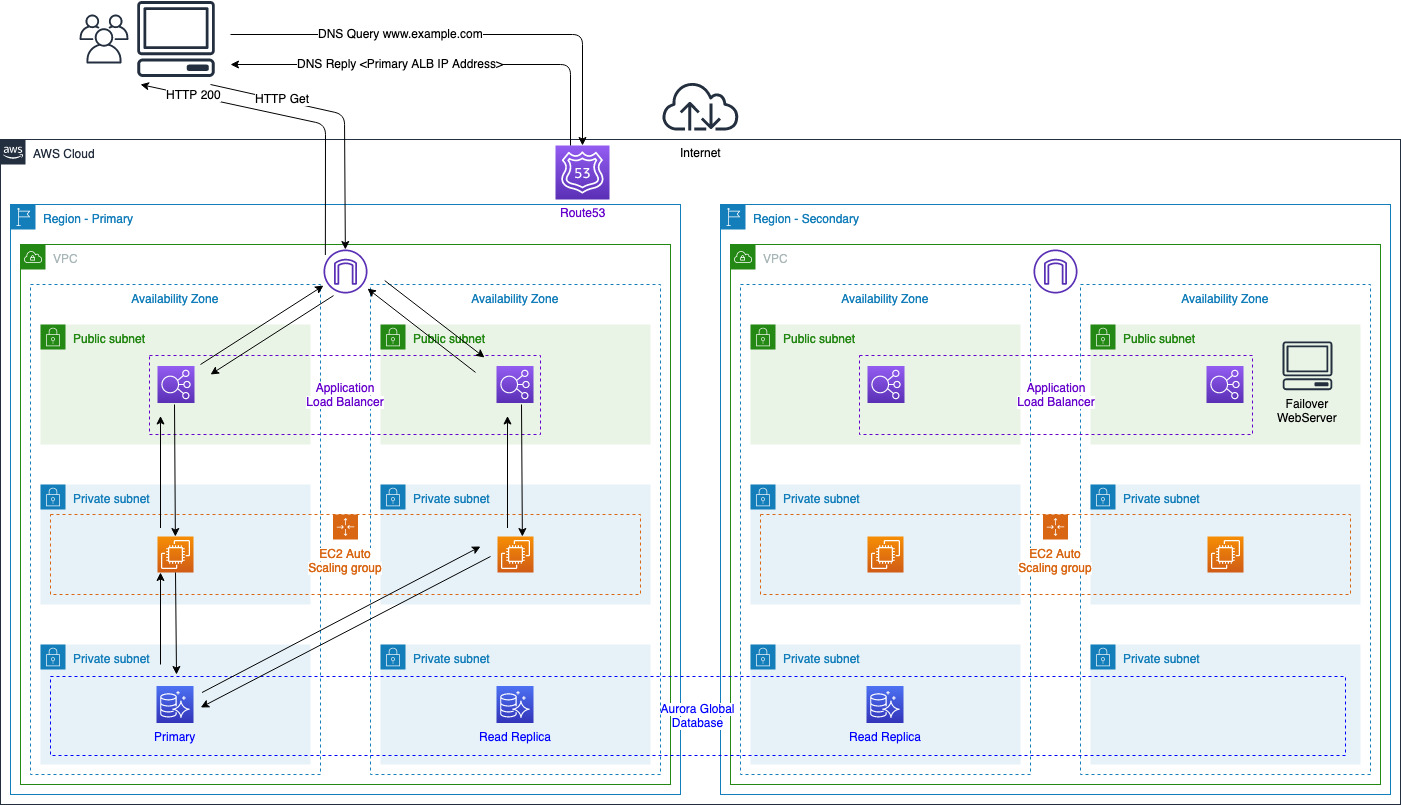Select 'EC2 Auto Scaling group' label in Primary region

[x=345, y=561]
